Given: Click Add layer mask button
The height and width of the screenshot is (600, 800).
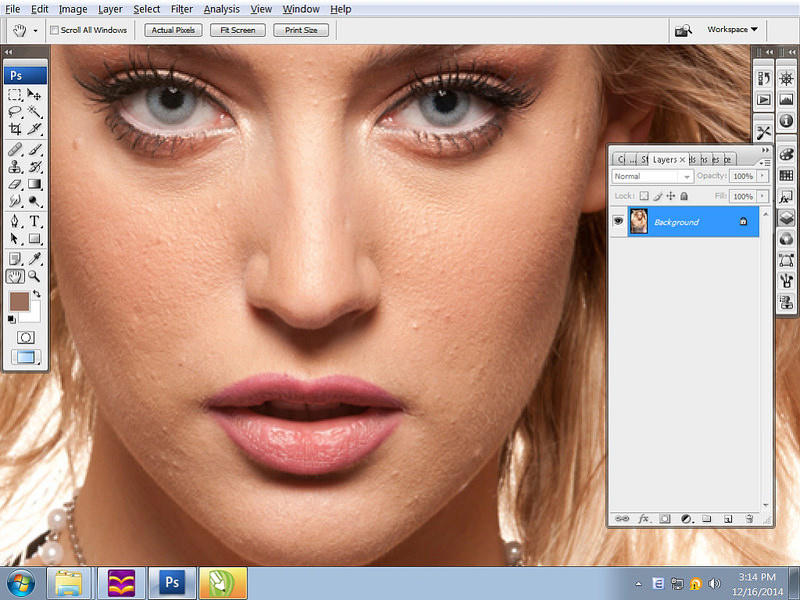Looking at the screenshot, I should (665, 519).
